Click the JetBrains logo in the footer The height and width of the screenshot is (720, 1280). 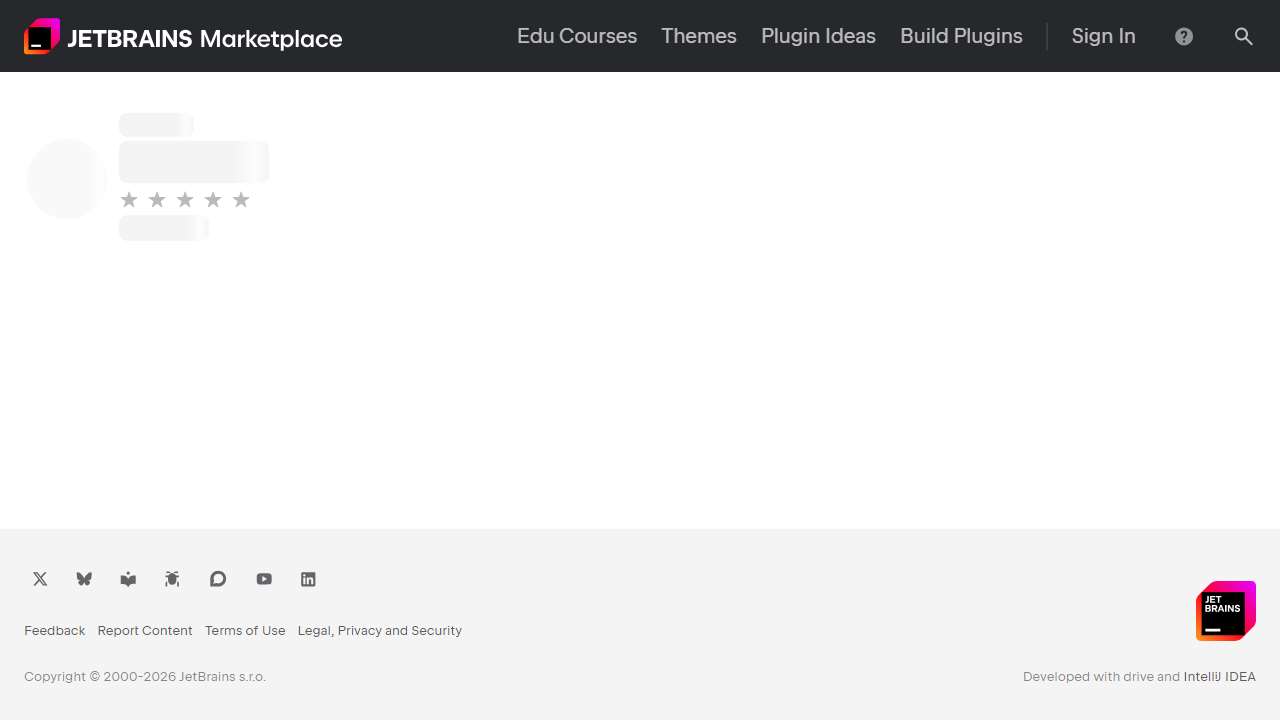1225,611
